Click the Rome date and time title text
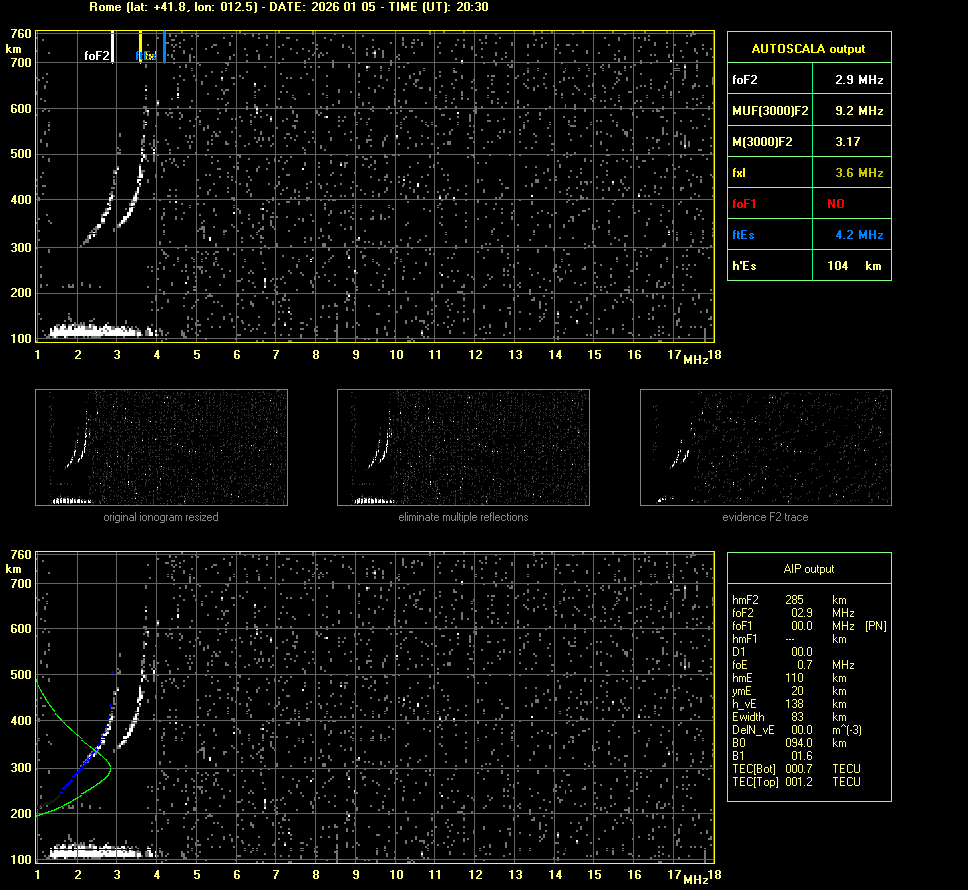Viewport: 968px width, 890px height. pyautogui.click(x=282, y=7)
